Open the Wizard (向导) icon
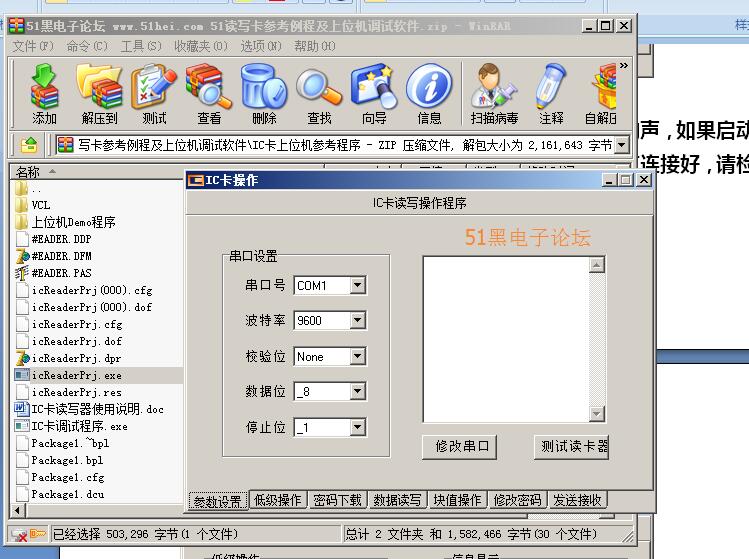This screenshot has width=749, height=559. point(374,94)
